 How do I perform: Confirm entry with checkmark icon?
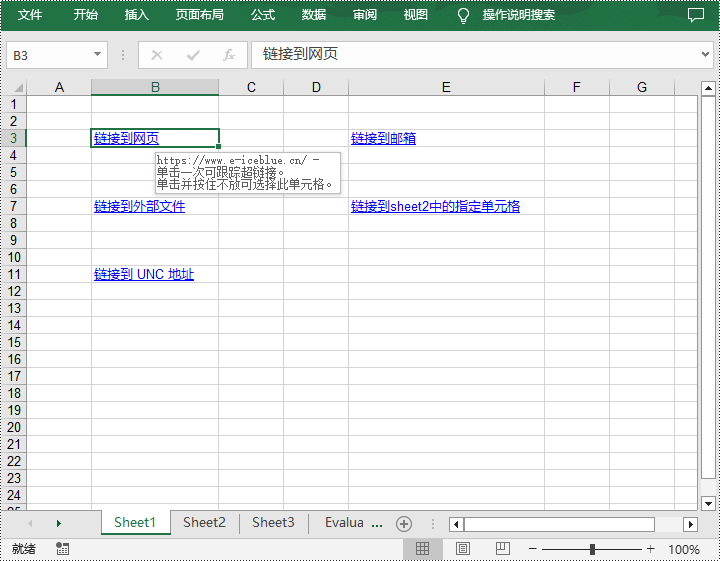click(193, 56)
